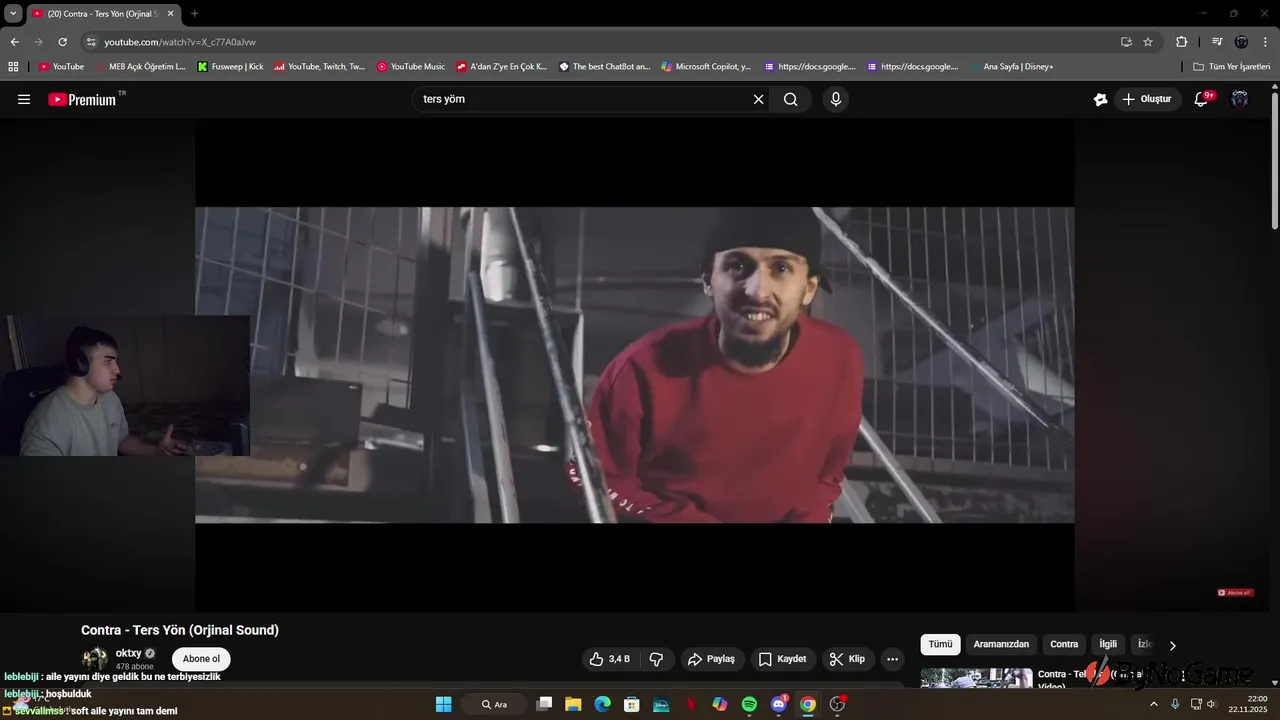This screenshot has width=1280, height=720.
Task: Go back in browser history
Action: pos(14,42)
